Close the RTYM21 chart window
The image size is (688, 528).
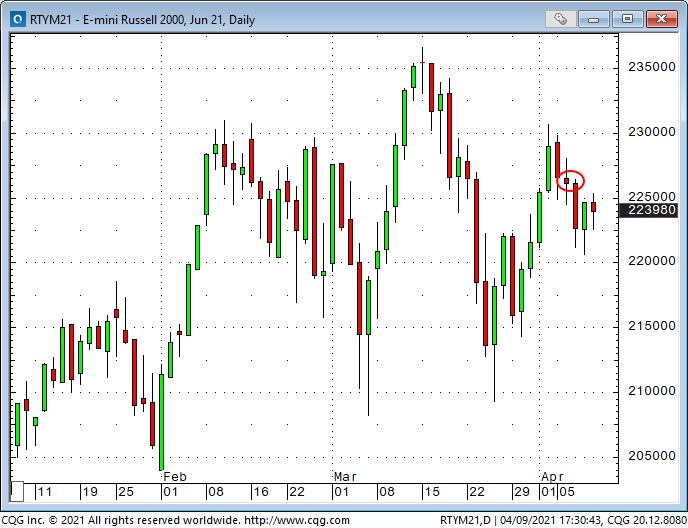(x=661, y=19)
